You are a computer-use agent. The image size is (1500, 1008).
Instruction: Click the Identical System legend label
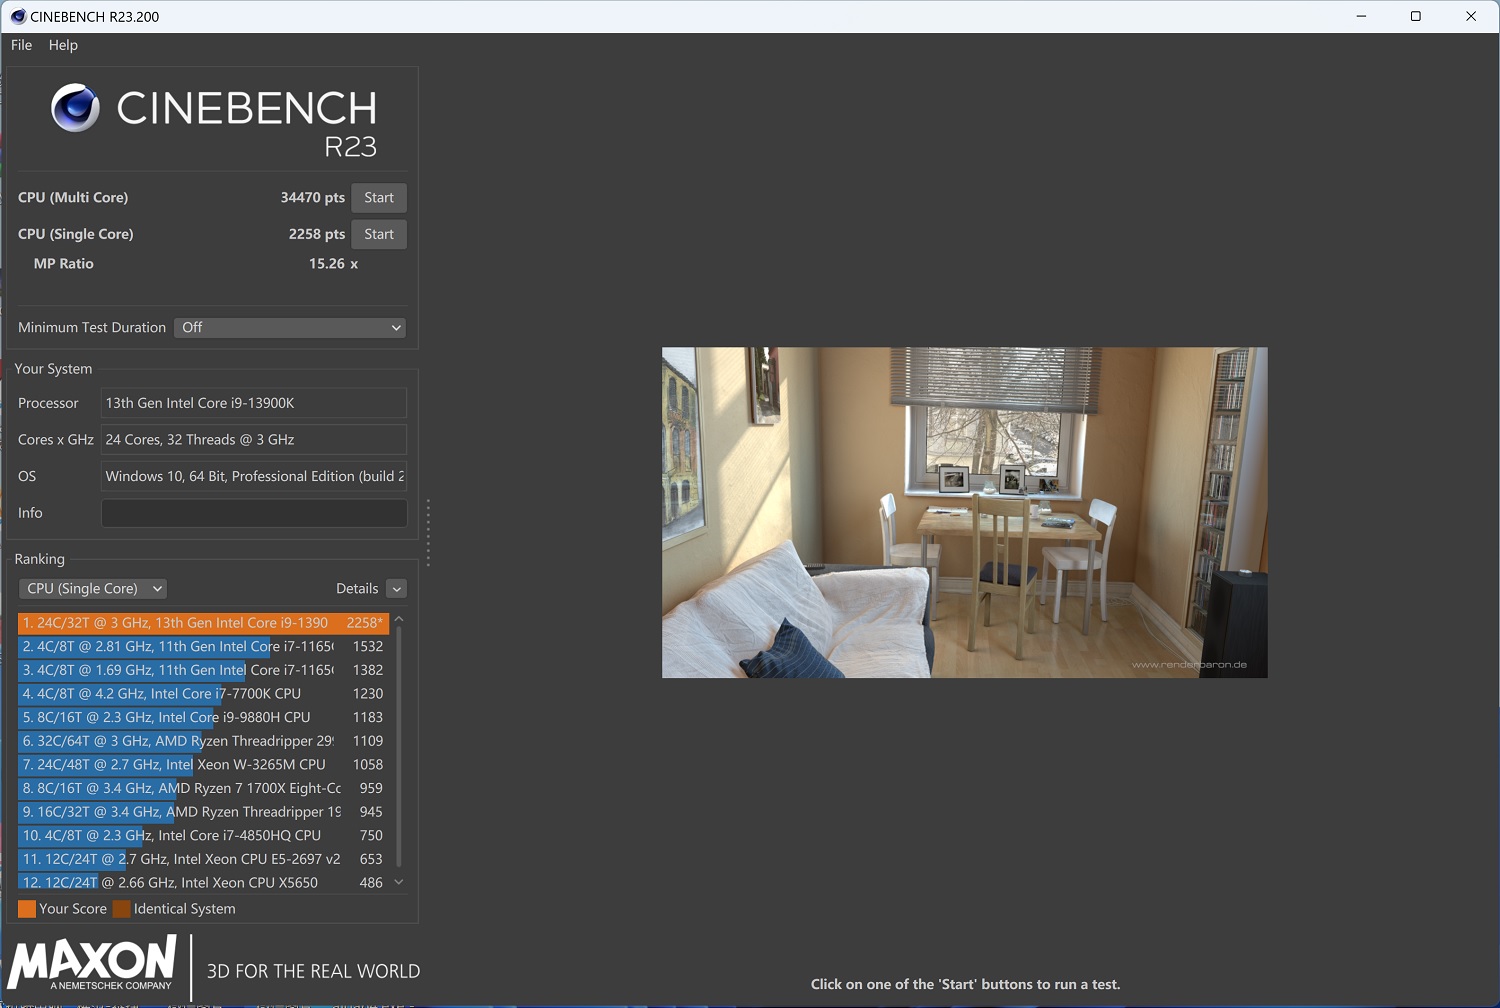click(x=185, y=909)
